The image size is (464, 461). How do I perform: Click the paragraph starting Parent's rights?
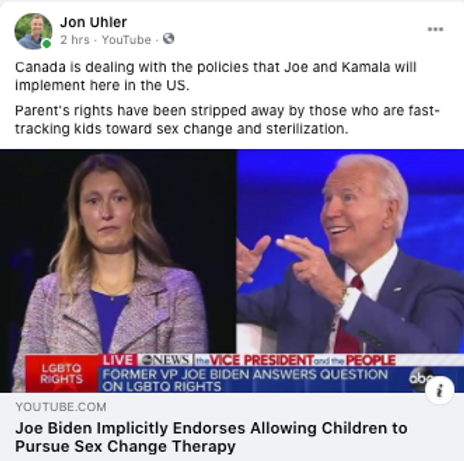coord(228,120)
